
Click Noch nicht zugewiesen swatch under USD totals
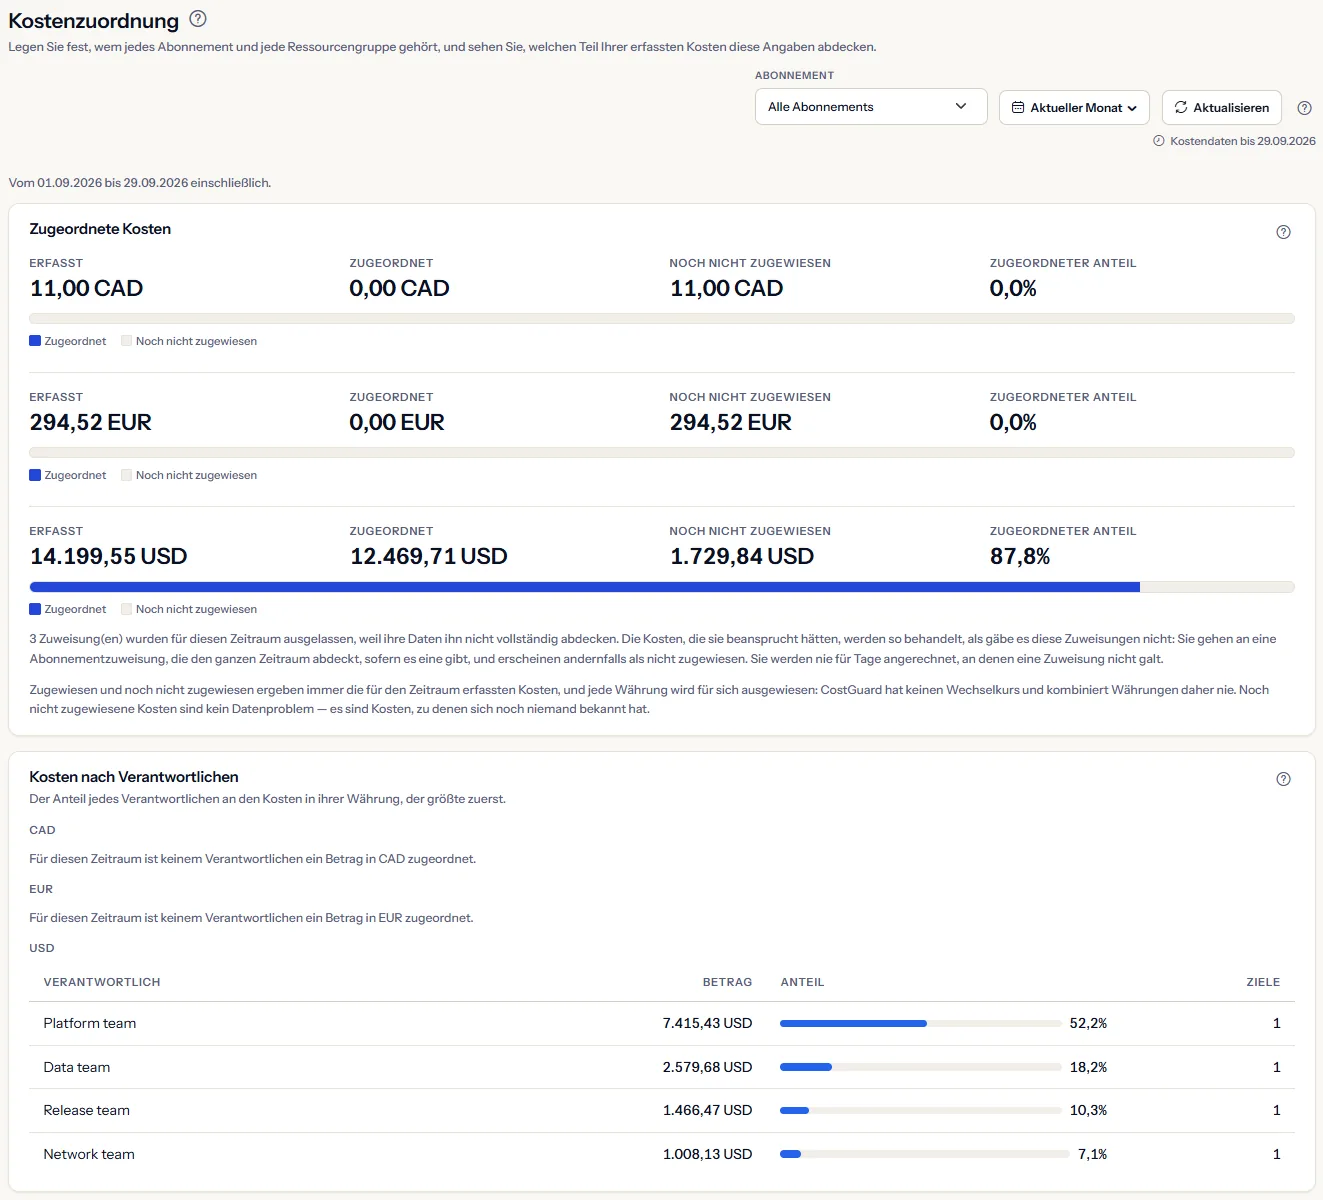(x=127, y=609)
